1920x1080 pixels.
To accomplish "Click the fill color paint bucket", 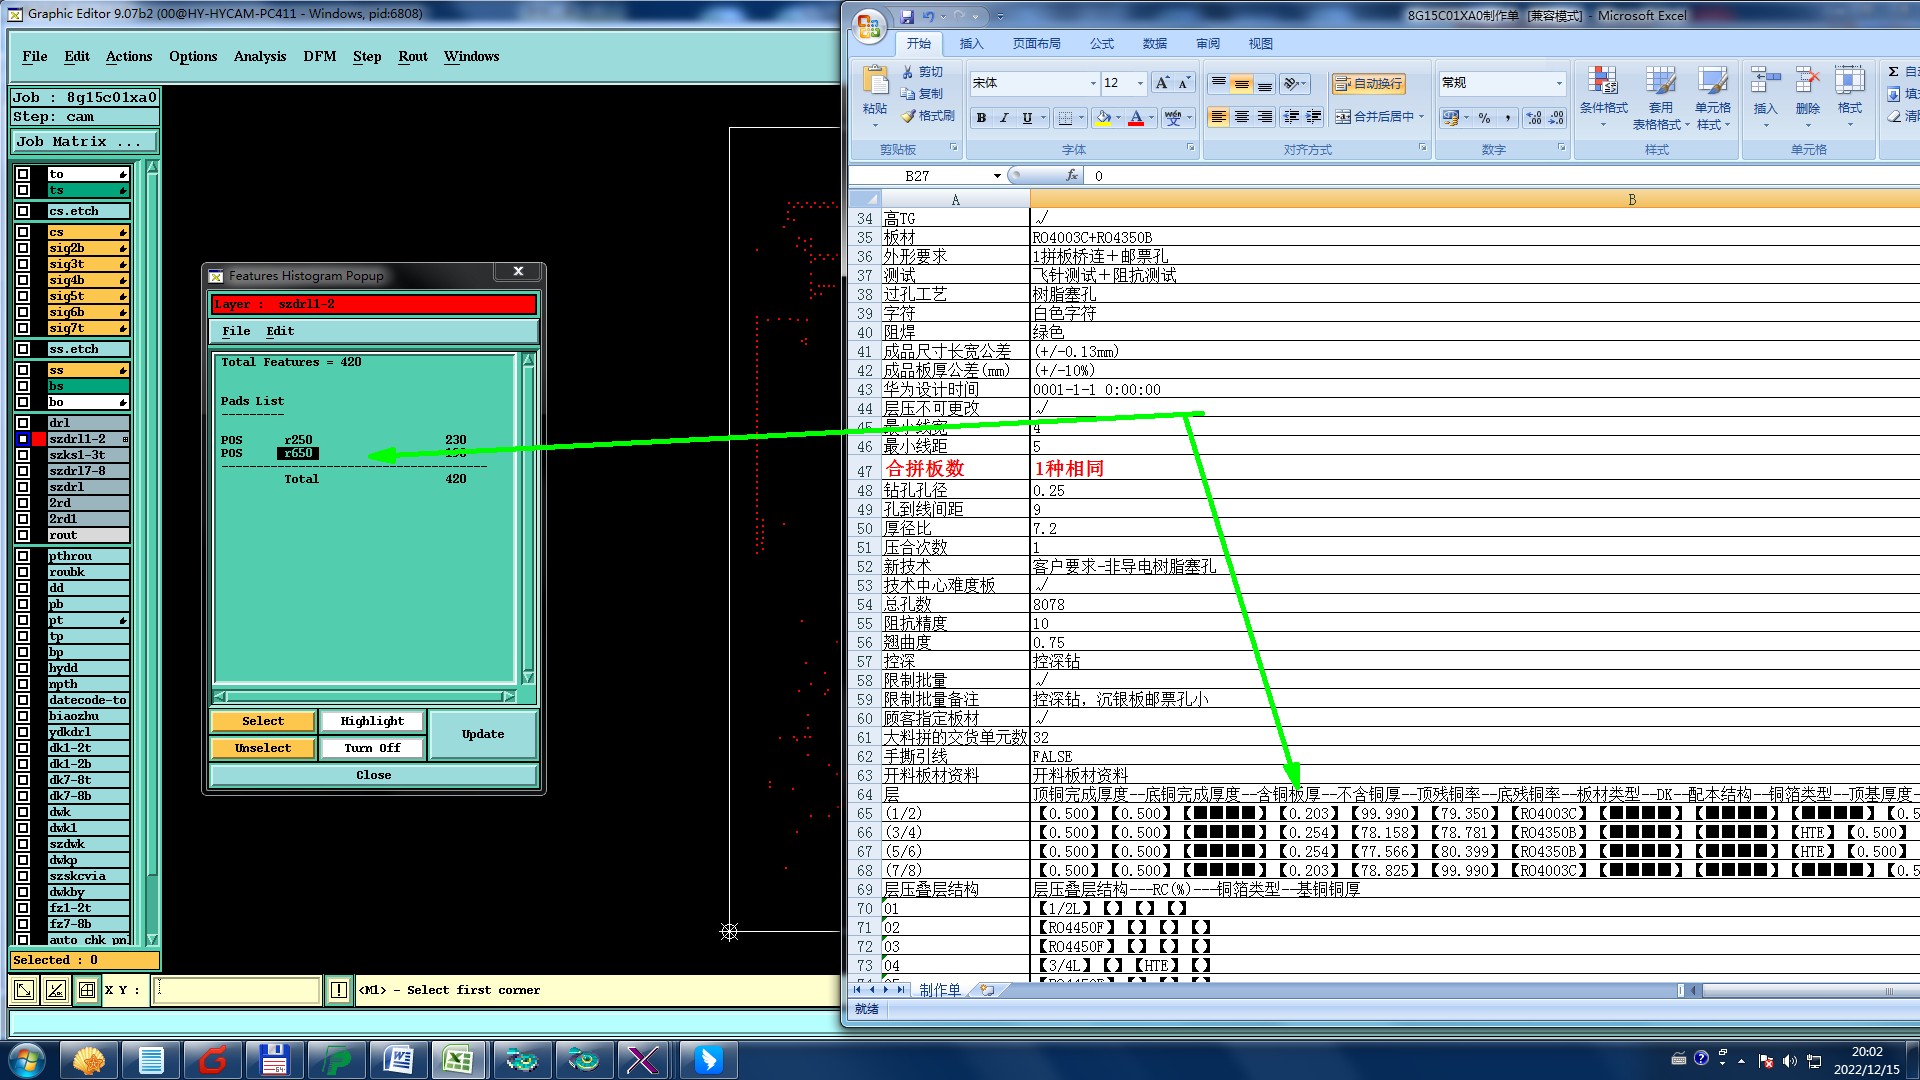I will pos(1102,118).
